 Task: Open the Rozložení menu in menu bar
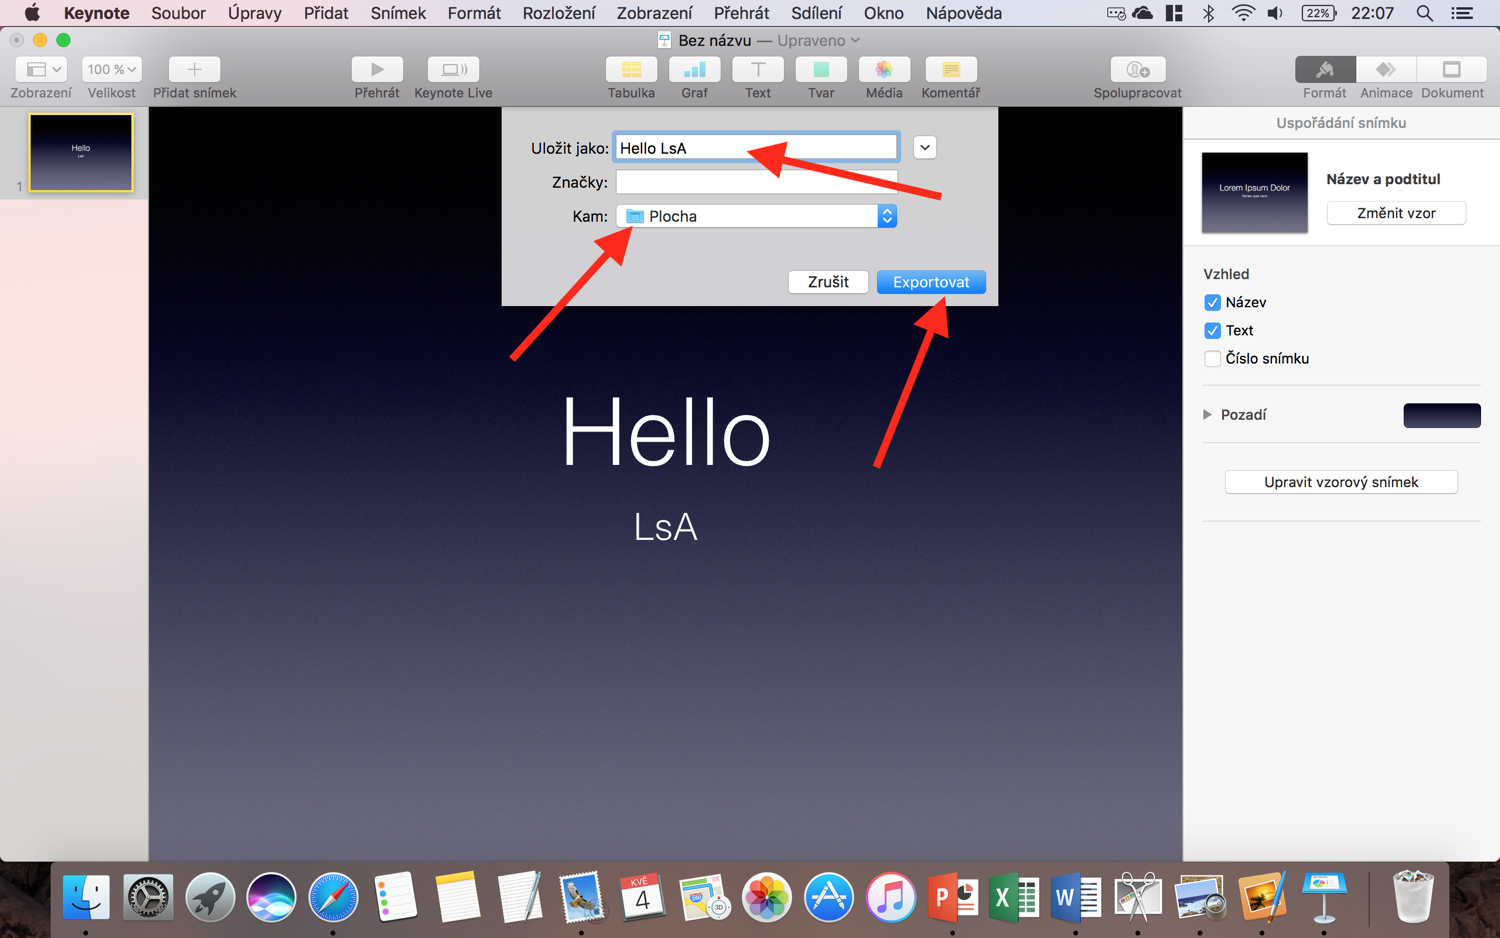[x=558, y=13]
